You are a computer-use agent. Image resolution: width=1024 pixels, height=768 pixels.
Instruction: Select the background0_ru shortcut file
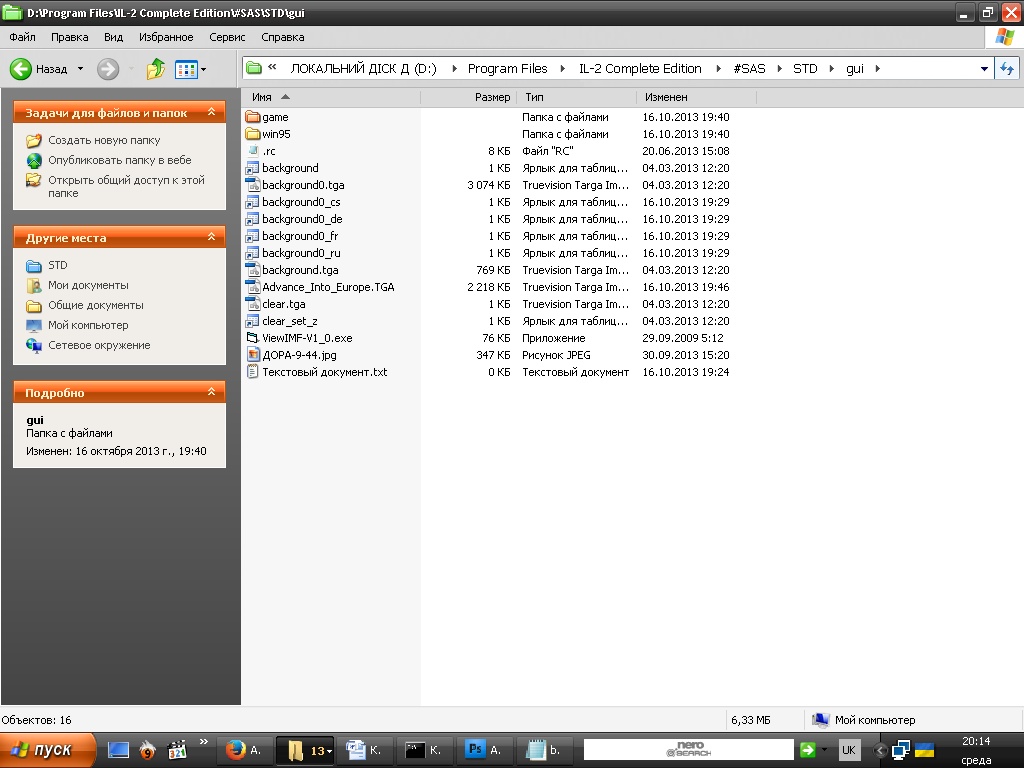tap(301, 253)
